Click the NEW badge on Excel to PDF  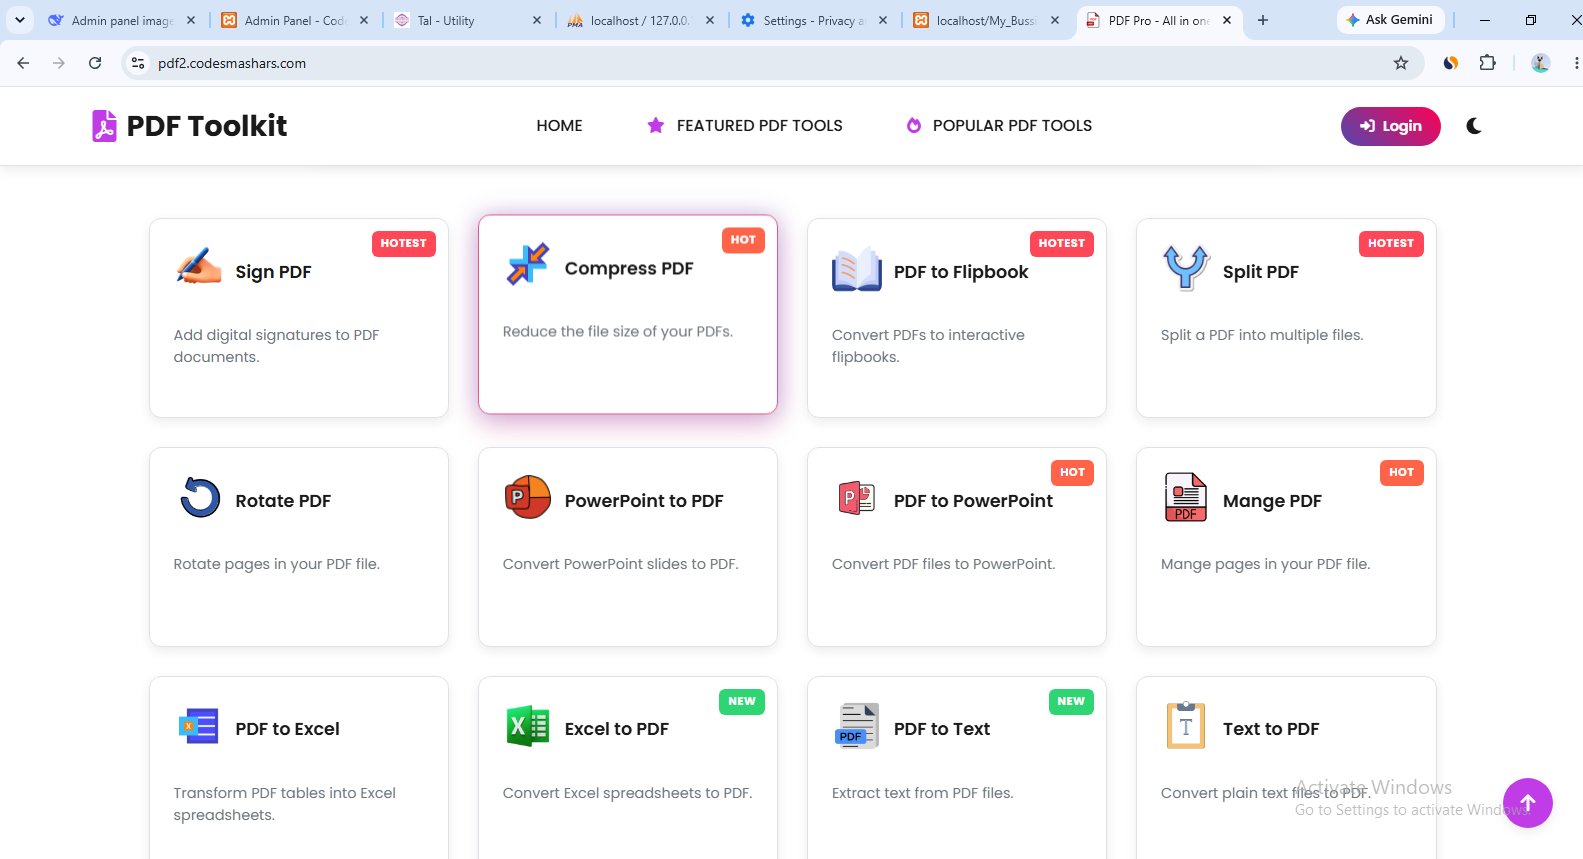tap(742, 702)
